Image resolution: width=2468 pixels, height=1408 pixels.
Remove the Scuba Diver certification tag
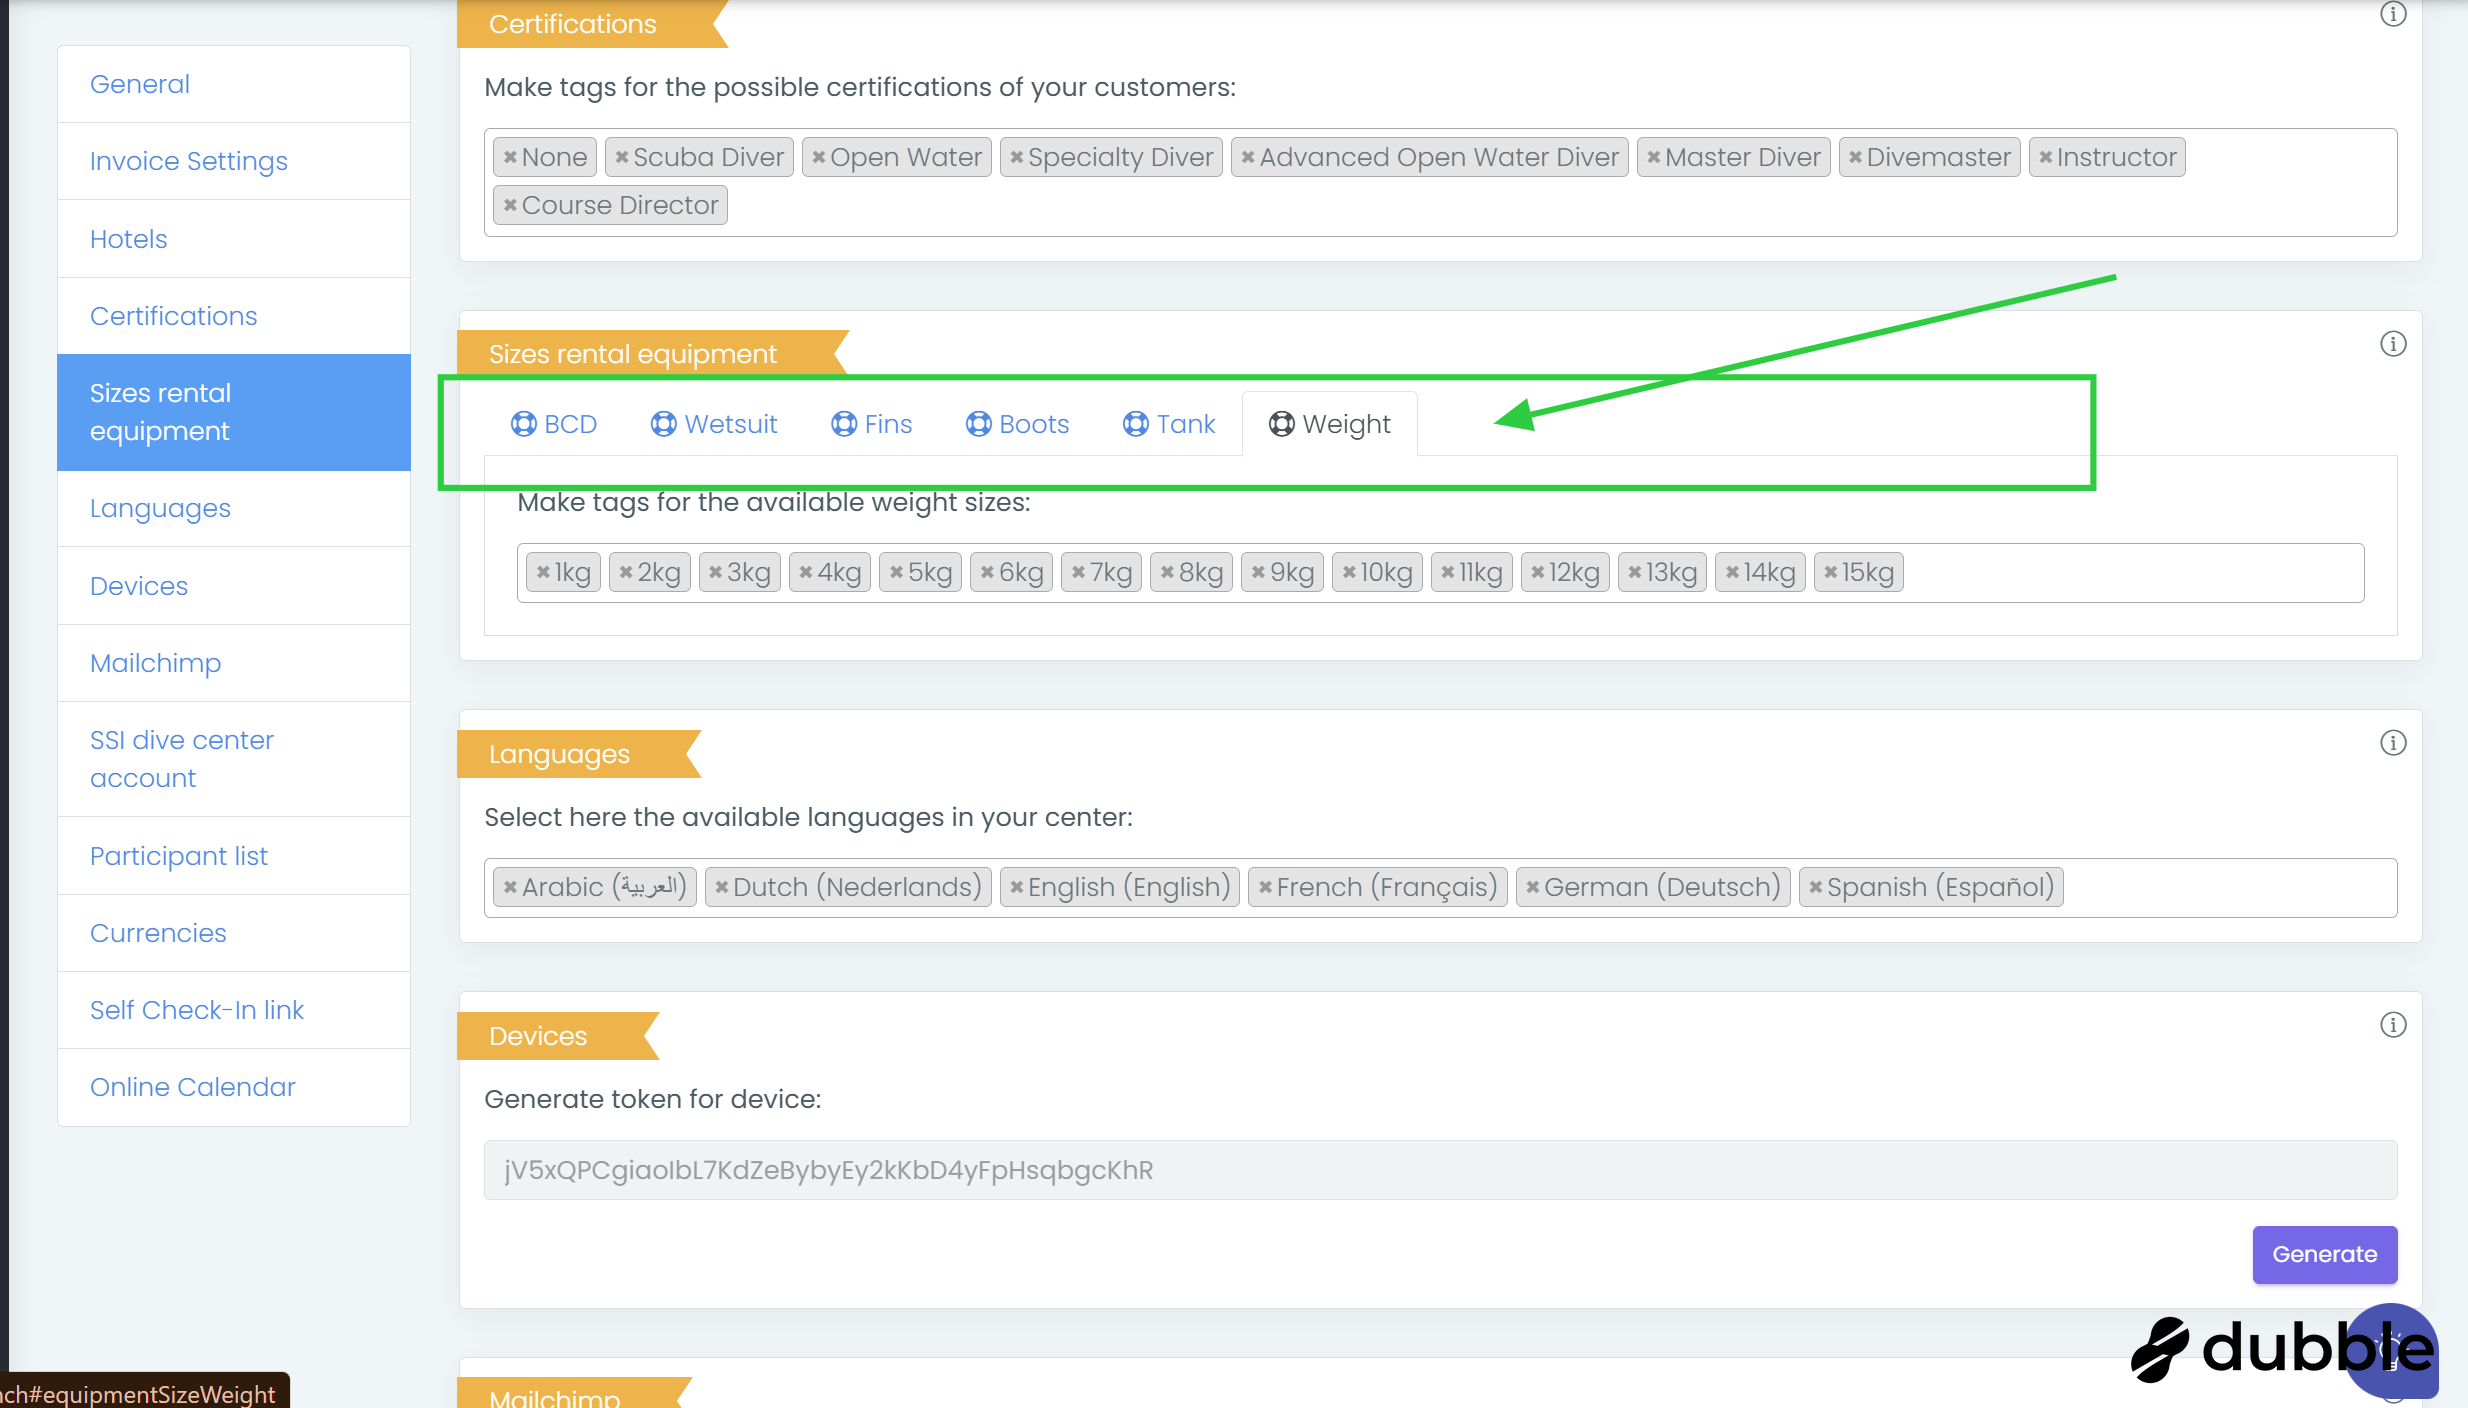coord(621,158)
